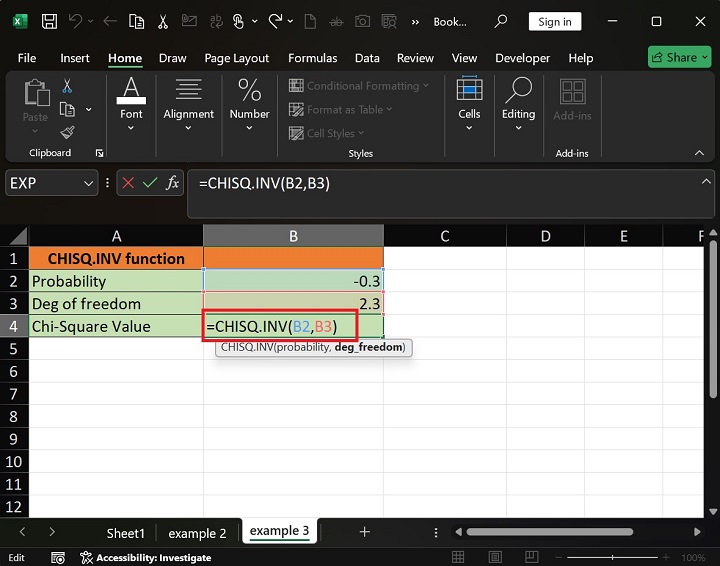Viewport: 720px width, 566px height.
Task: Confirm formula with the Enter checkmark
Action: pos(150,183)
